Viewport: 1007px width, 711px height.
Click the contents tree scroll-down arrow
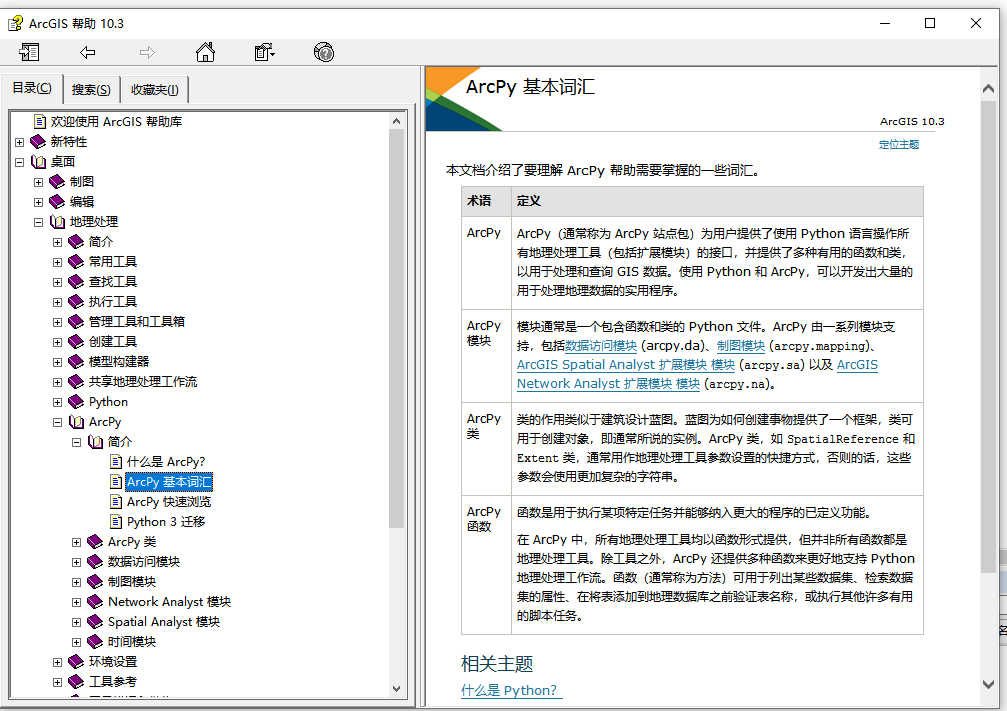click(396, 689)
